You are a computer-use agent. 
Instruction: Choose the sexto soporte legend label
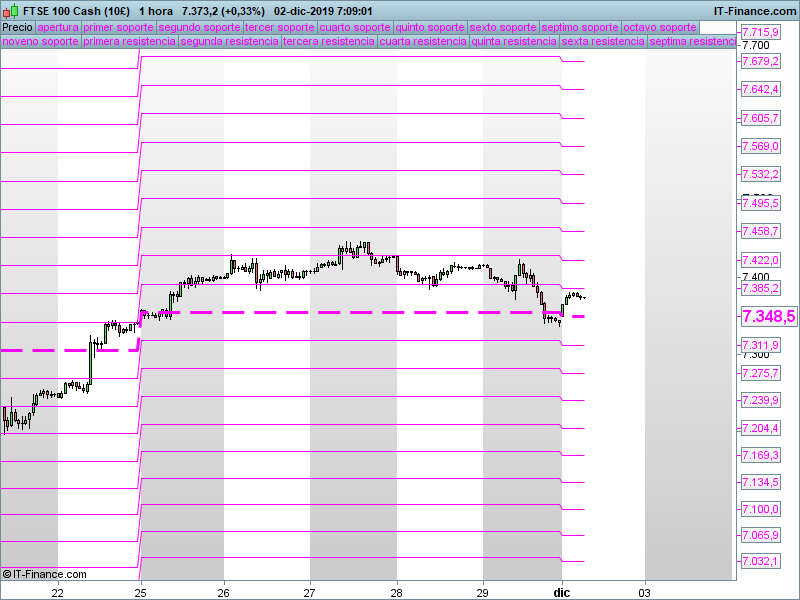pyautogui.click(x=503, y=28)
